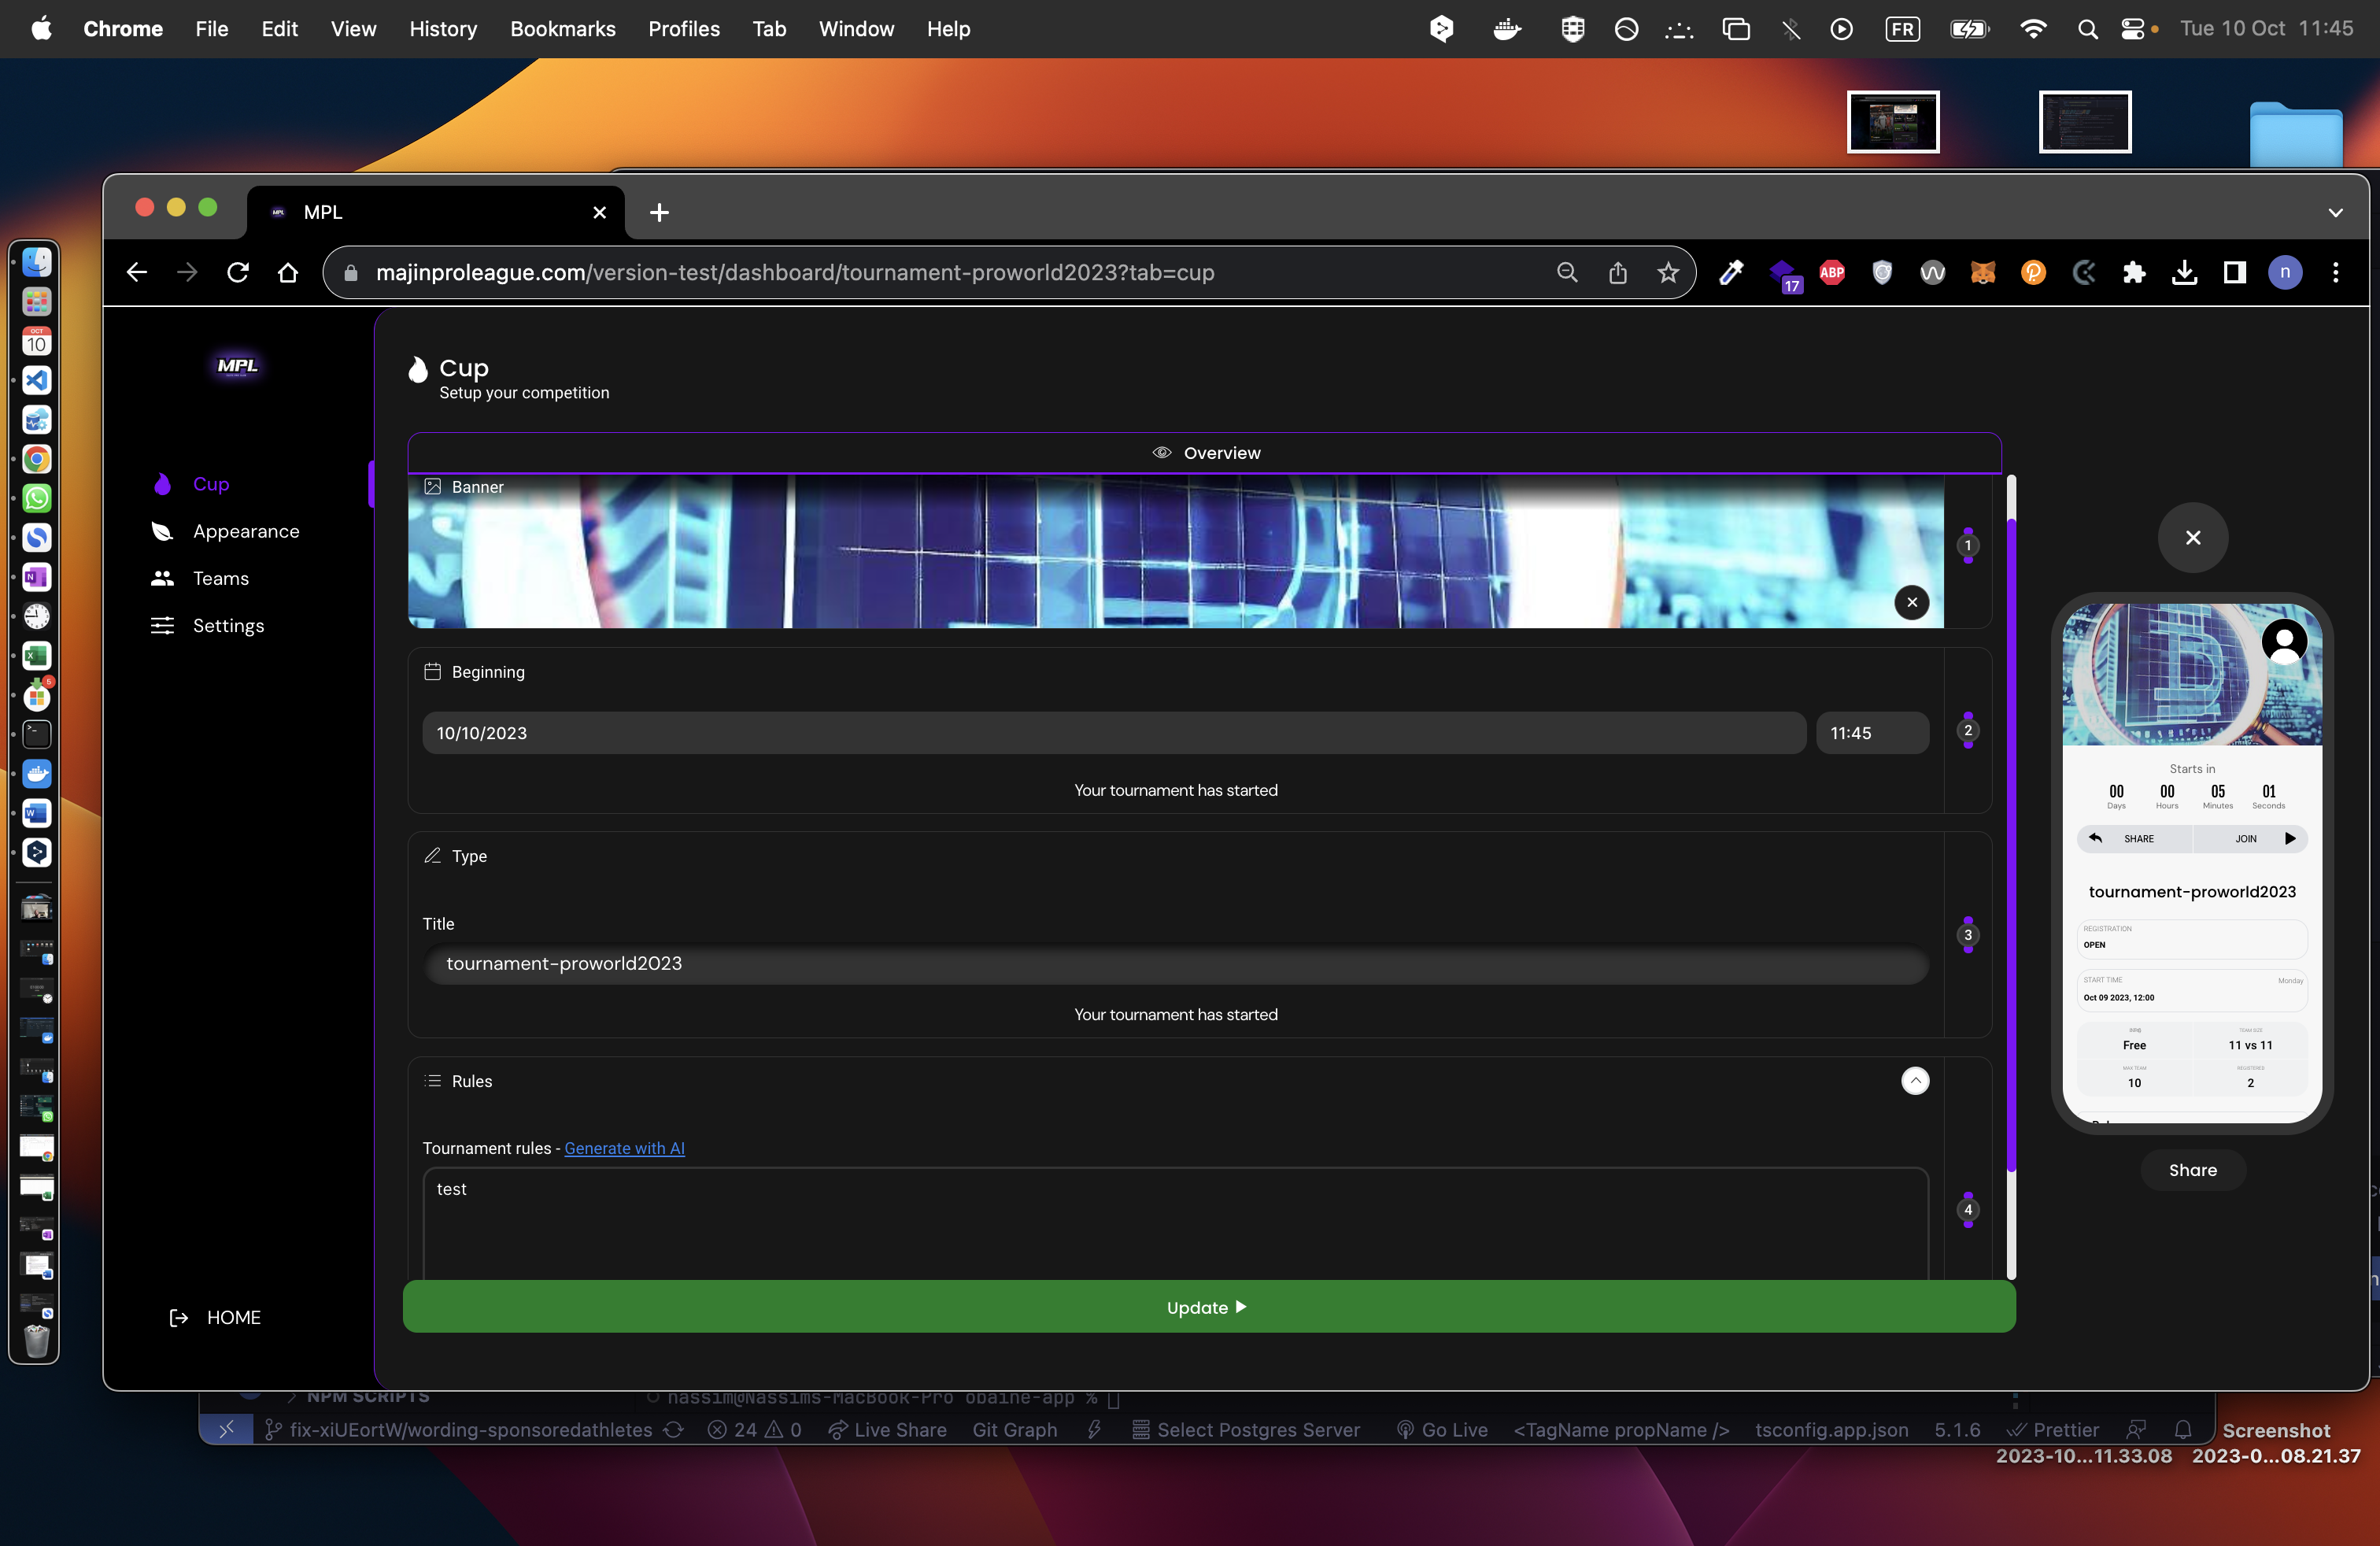Open the Appearance section in sidebar
Image resolution: width=2380 pixels, height=1546 pixels.
225,531
